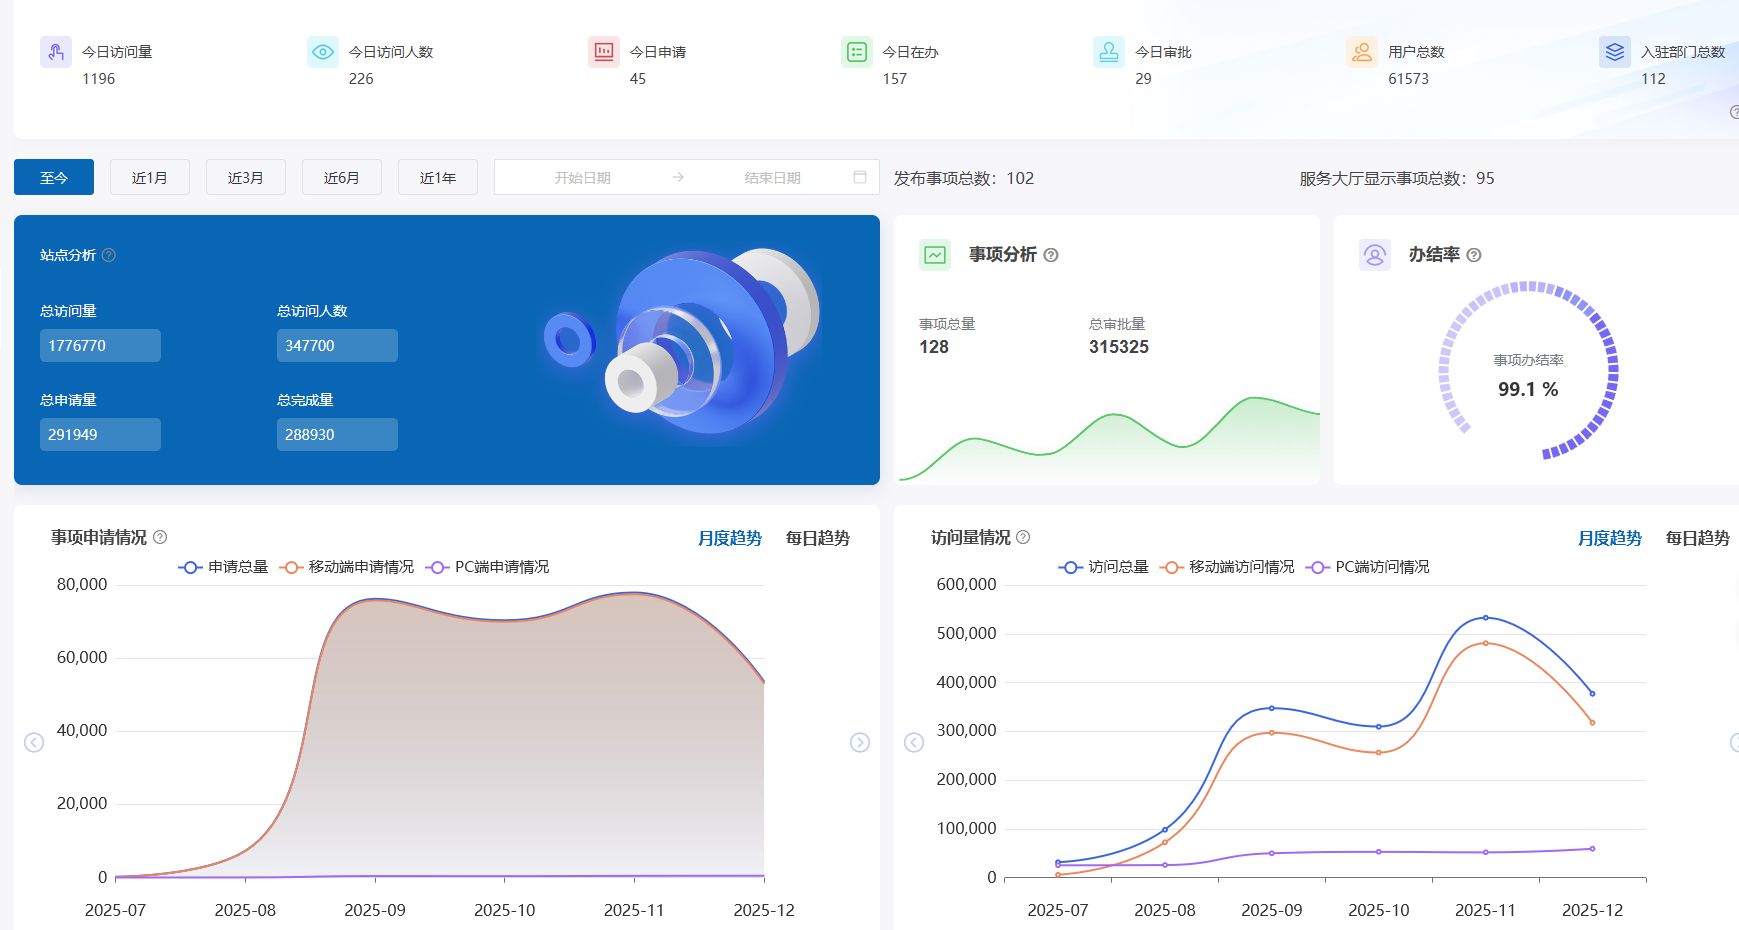The image size is (1739, 930).
Task: Open the calendar icon in date range
Action: point(859,177)
